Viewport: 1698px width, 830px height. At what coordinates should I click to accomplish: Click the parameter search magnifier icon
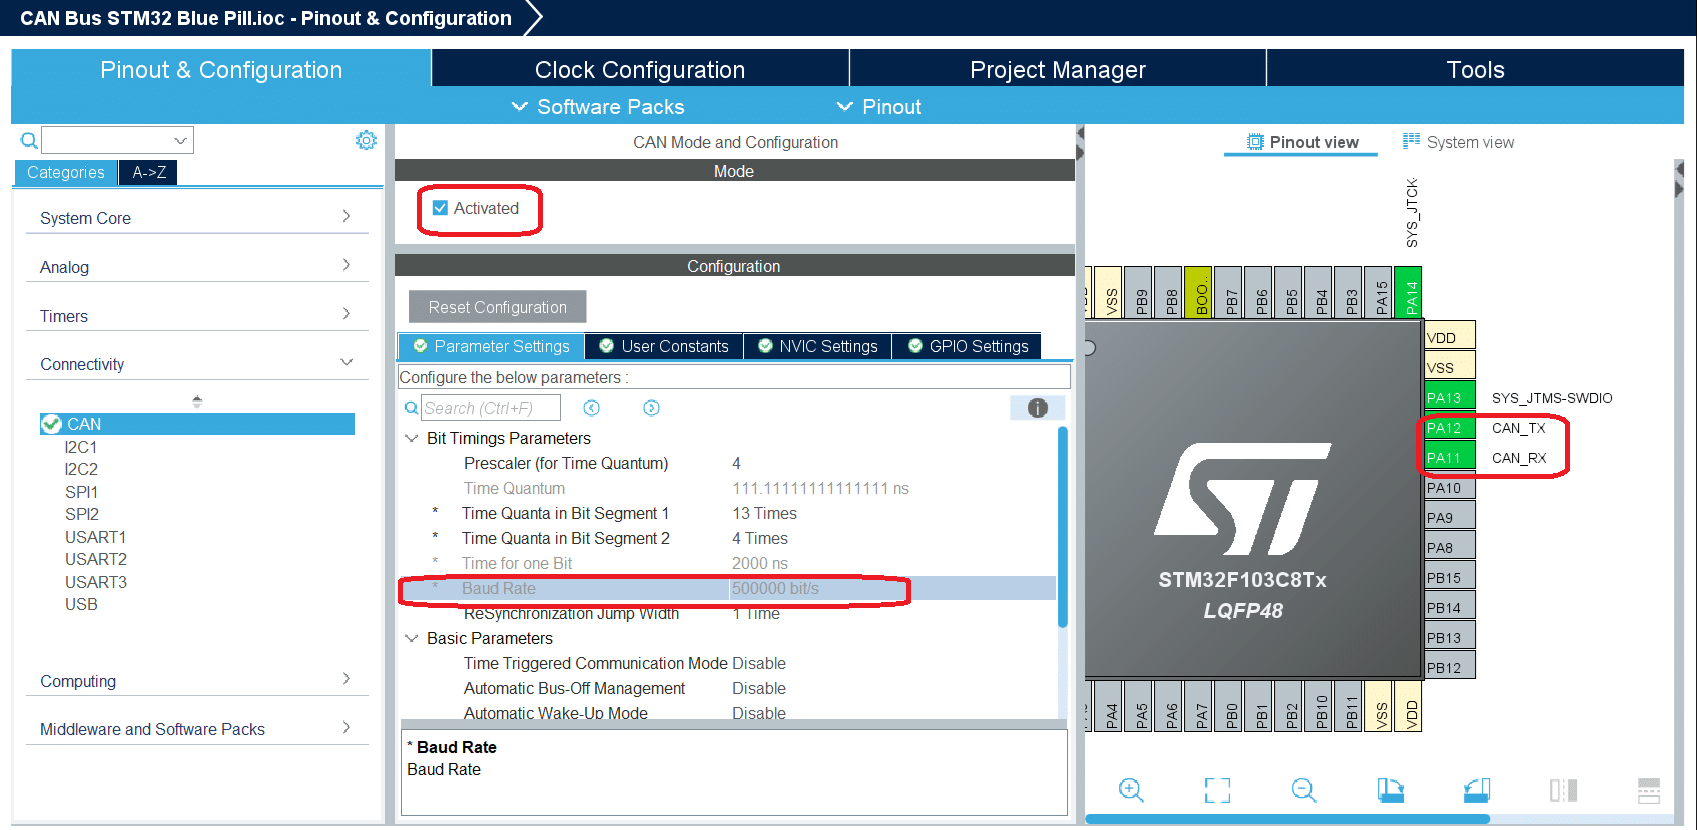(x=411, y=408)
